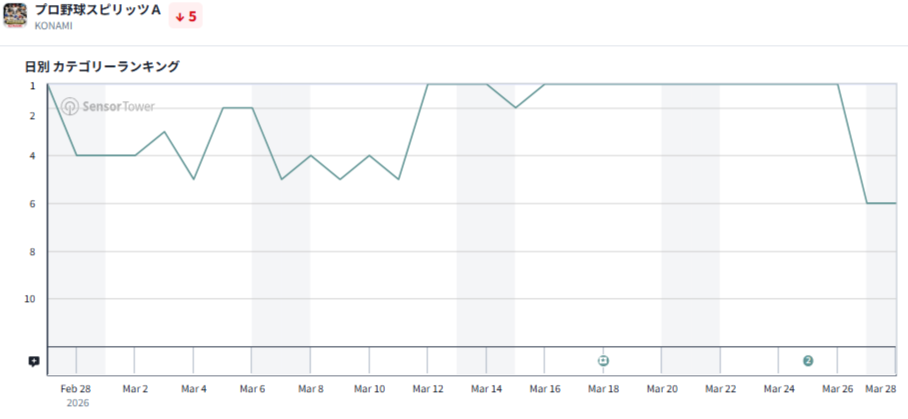Screen dimensions: 908x419
Task: Select the Feb 28 date label
Action: (x=76, y=388)
